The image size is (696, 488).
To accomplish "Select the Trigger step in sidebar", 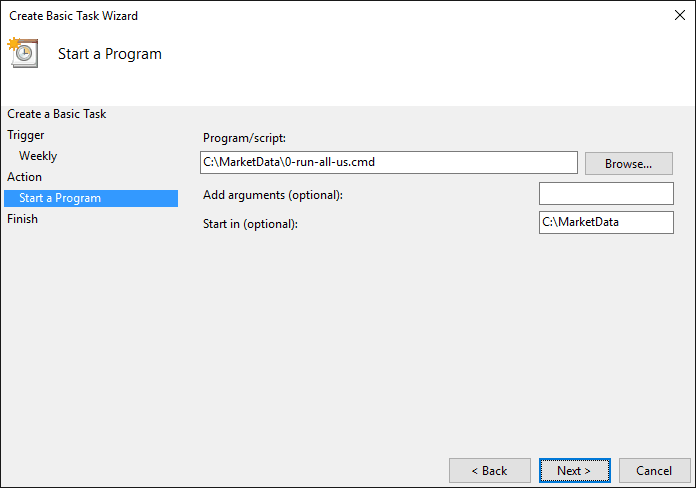I will click(26, 135).
